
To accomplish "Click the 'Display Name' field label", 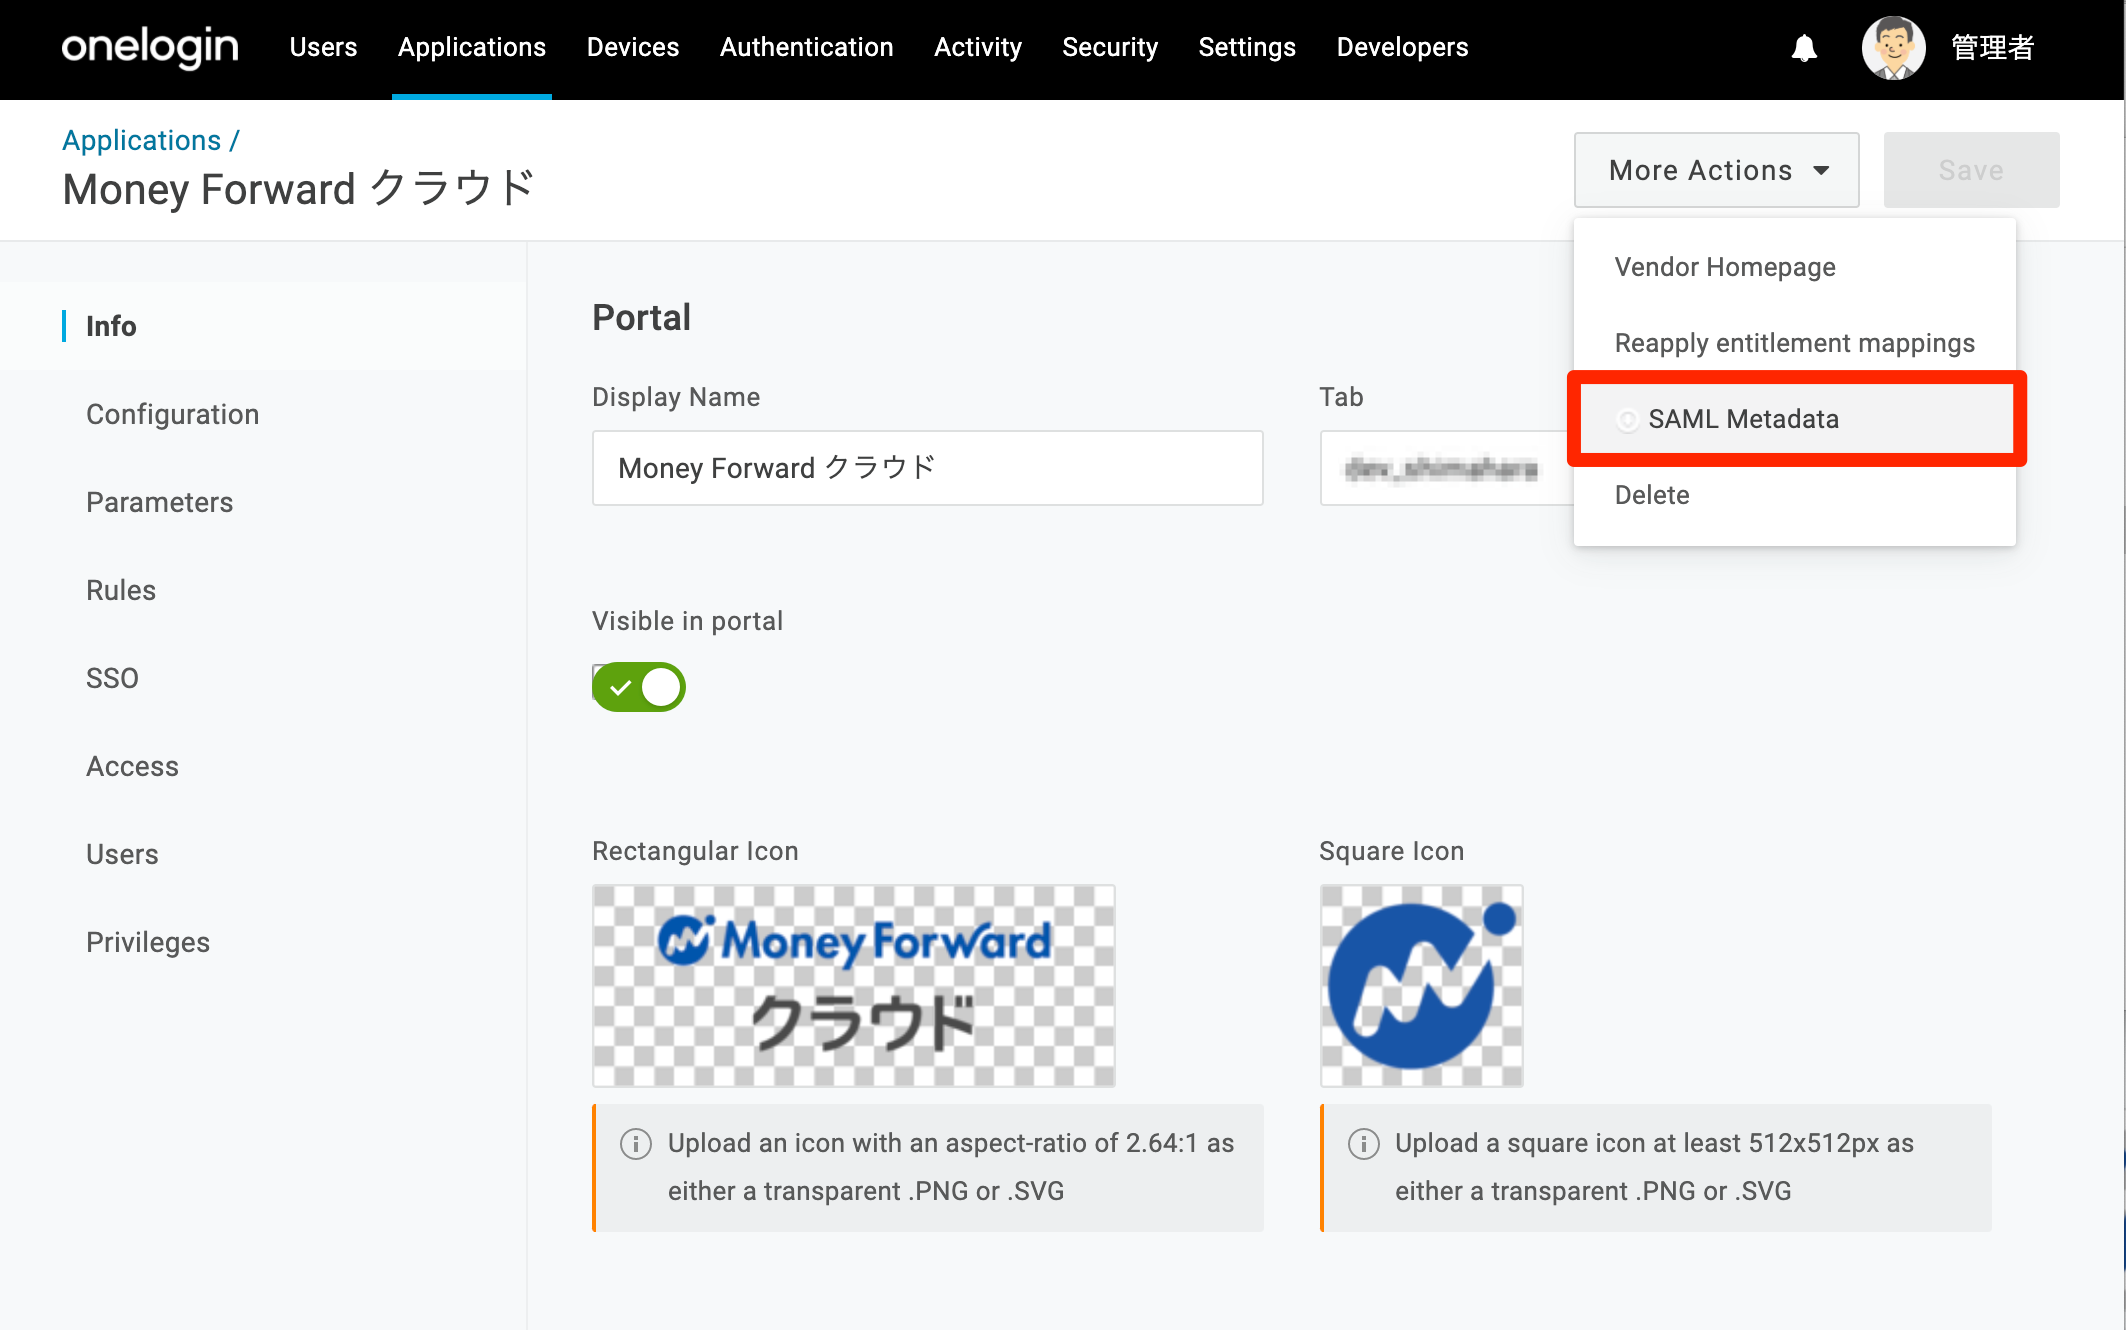I will click(x=676, y=397).
